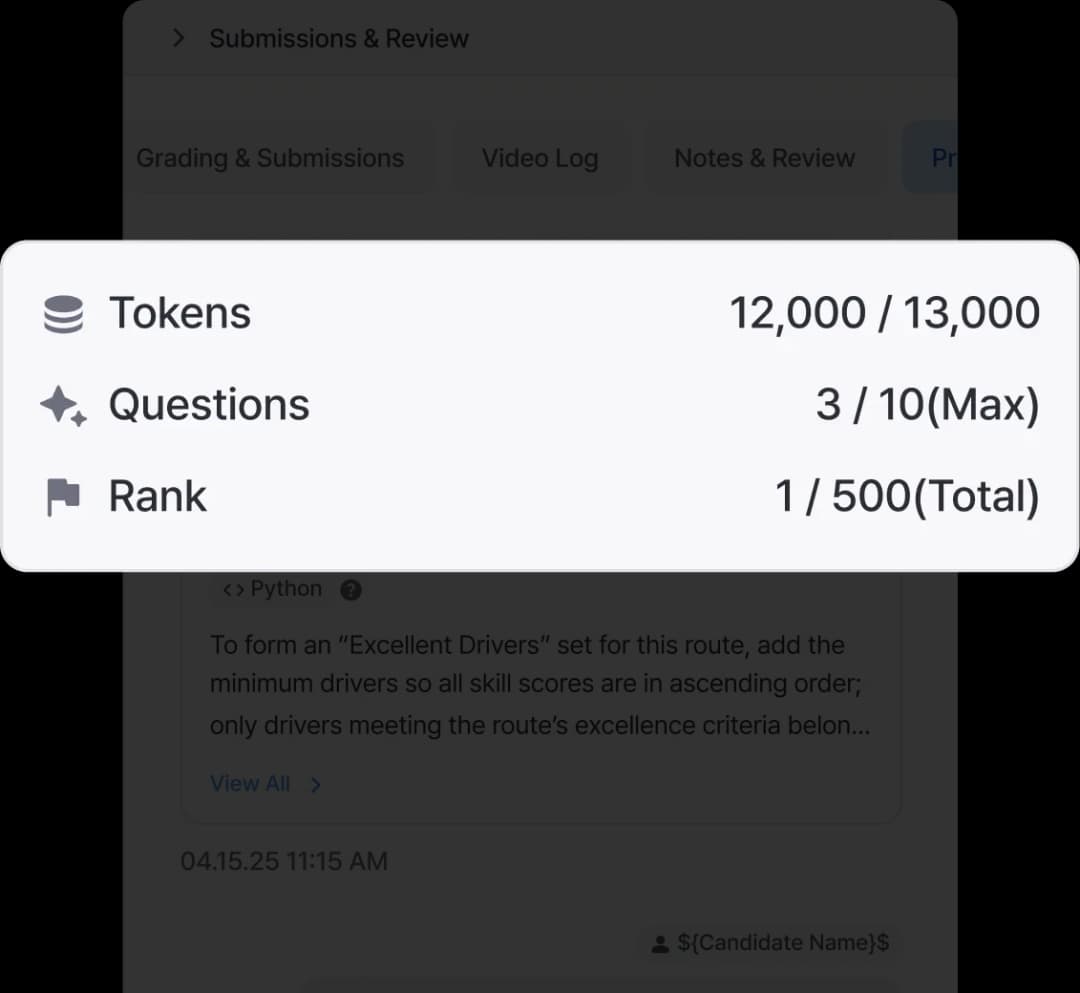The image size is (1080, 993).
Task: Select the Grading & Submissions tab
Action: coord(269,157)
